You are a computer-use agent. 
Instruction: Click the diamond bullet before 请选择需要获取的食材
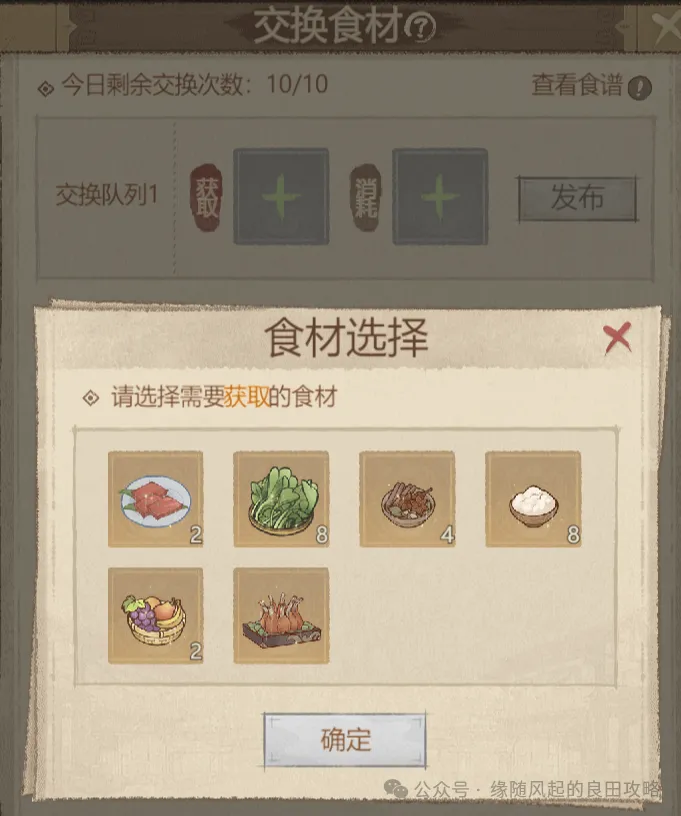pyautogui.click(x=91, y=398)
